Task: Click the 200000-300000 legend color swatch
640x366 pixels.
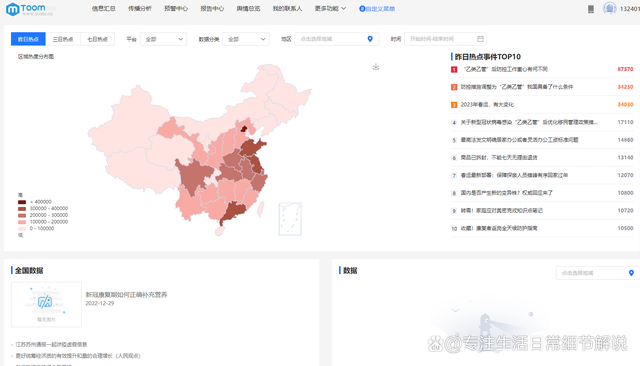Action: pyautogui.click(x=22, y=215)
